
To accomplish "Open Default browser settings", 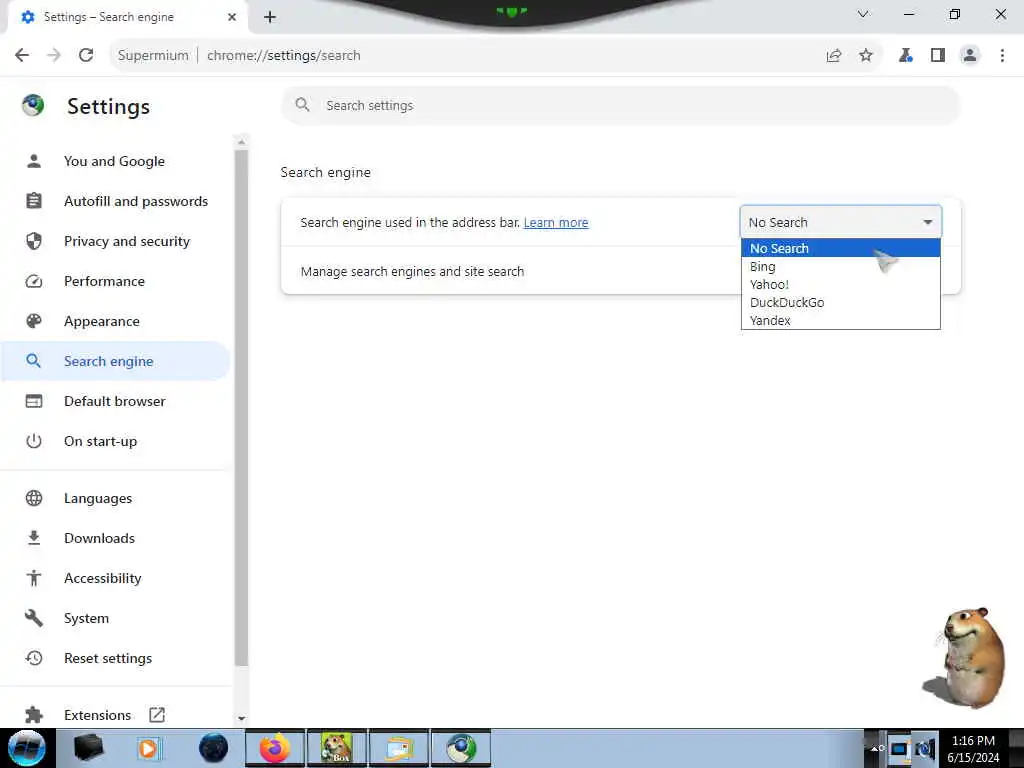I will pyautogui.click(x=115, y=401).
